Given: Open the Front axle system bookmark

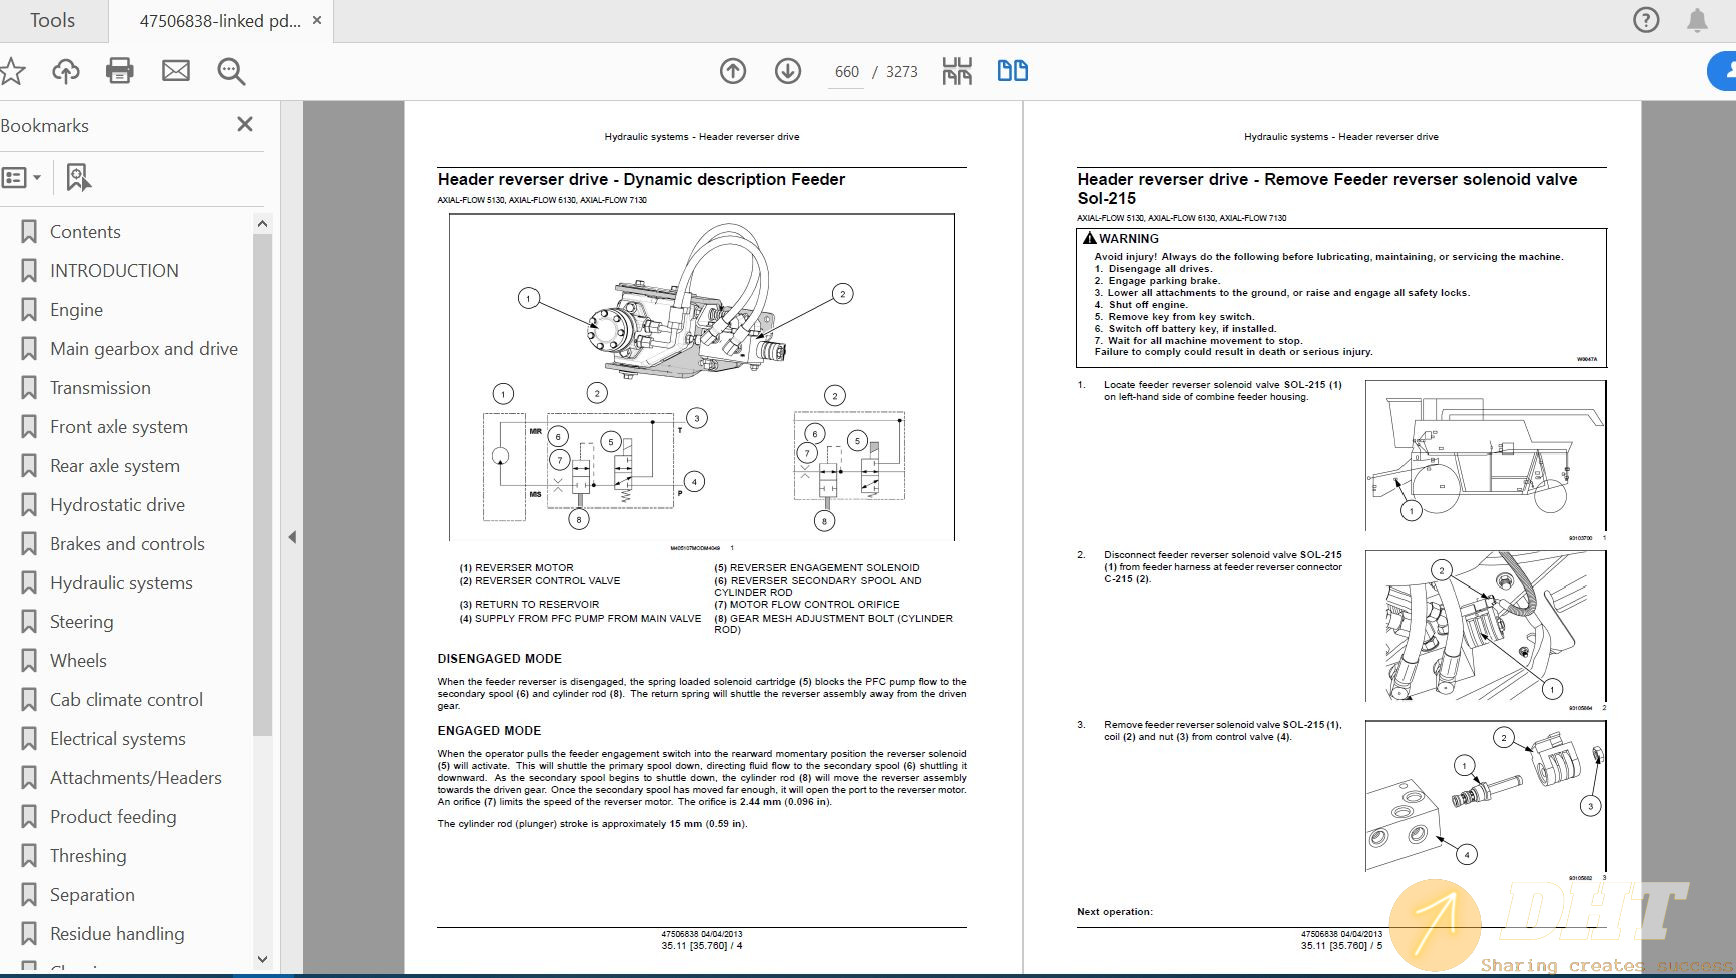Looking at the screenshot, I should click(119, 427).
